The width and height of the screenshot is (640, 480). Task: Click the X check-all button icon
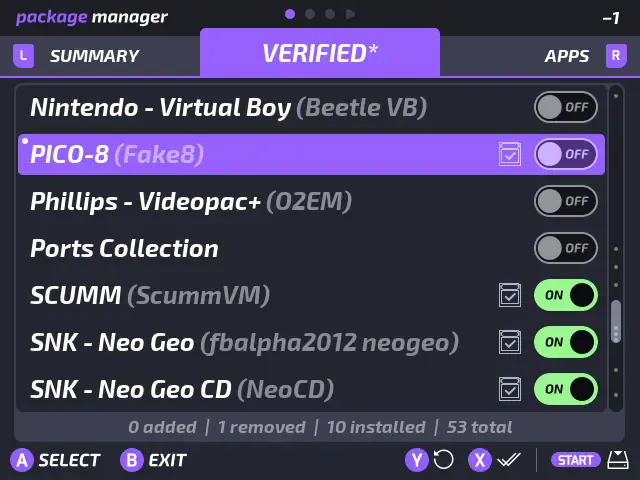click(x=481, y=460)
